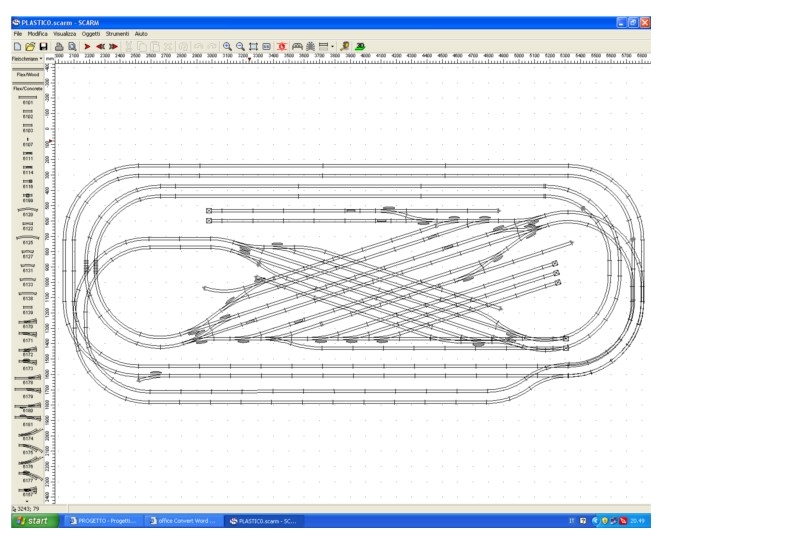Pick curved track piece 6120 from the library
Viewport: 799px width, 543px height.
click(27, 211)
